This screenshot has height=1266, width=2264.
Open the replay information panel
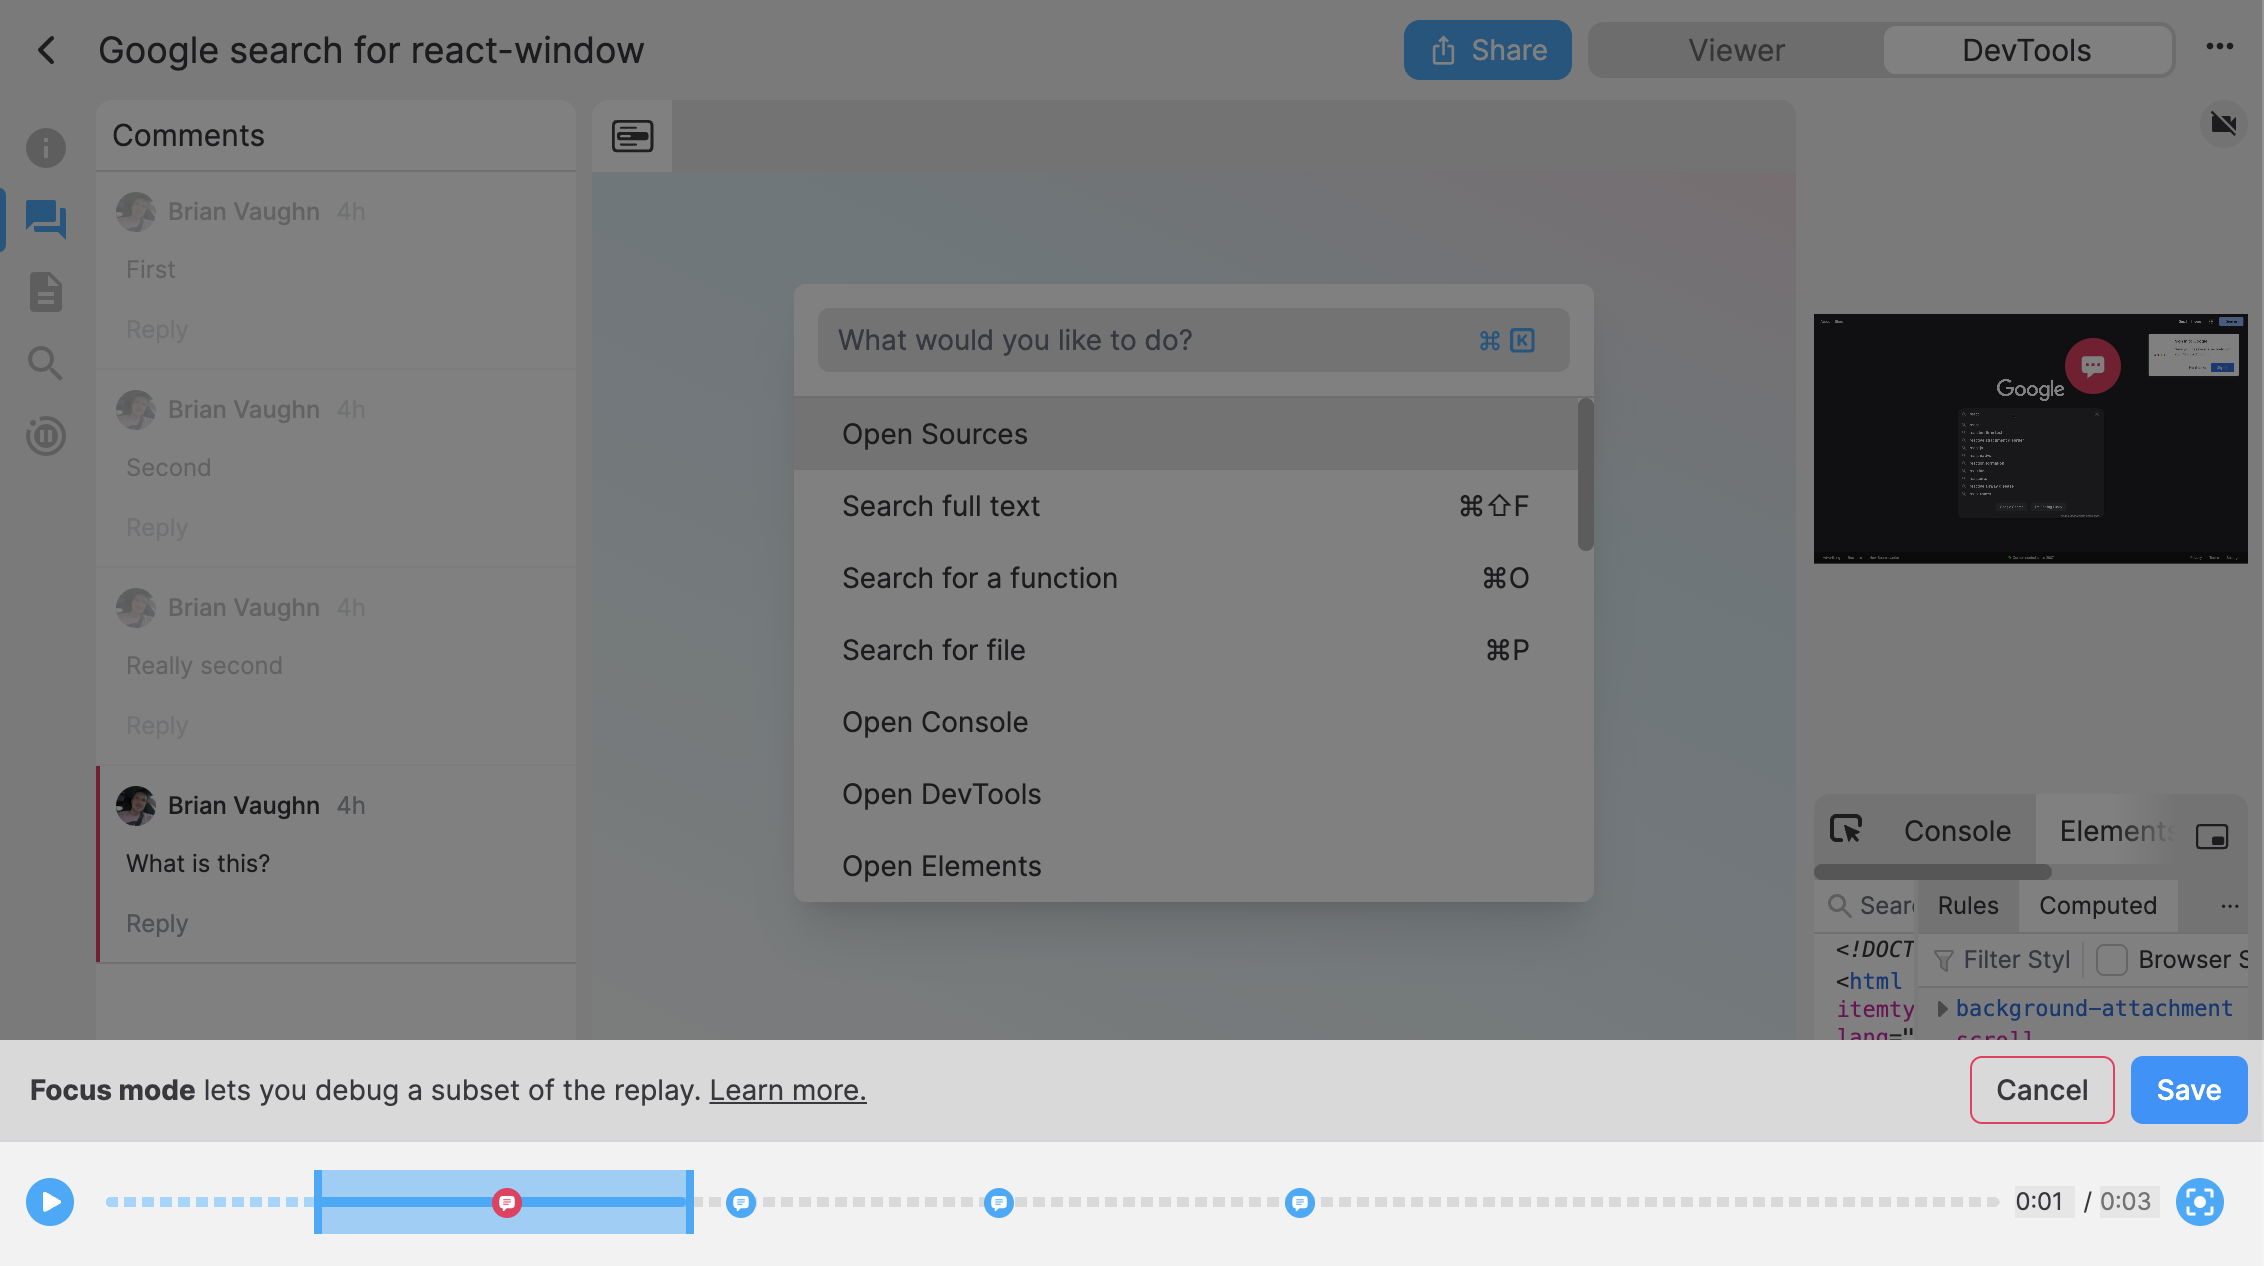tap(45, 147)
